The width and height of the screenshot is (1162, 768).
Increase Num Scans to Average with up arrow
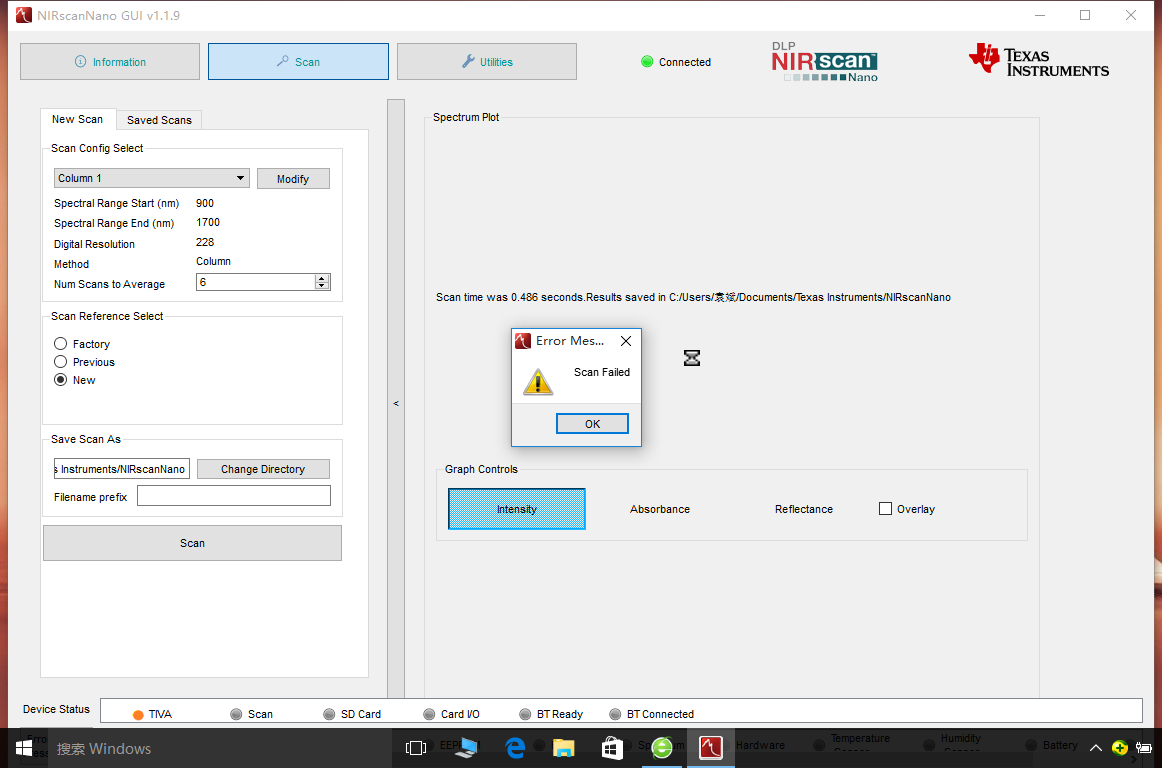tap(322, 278)
